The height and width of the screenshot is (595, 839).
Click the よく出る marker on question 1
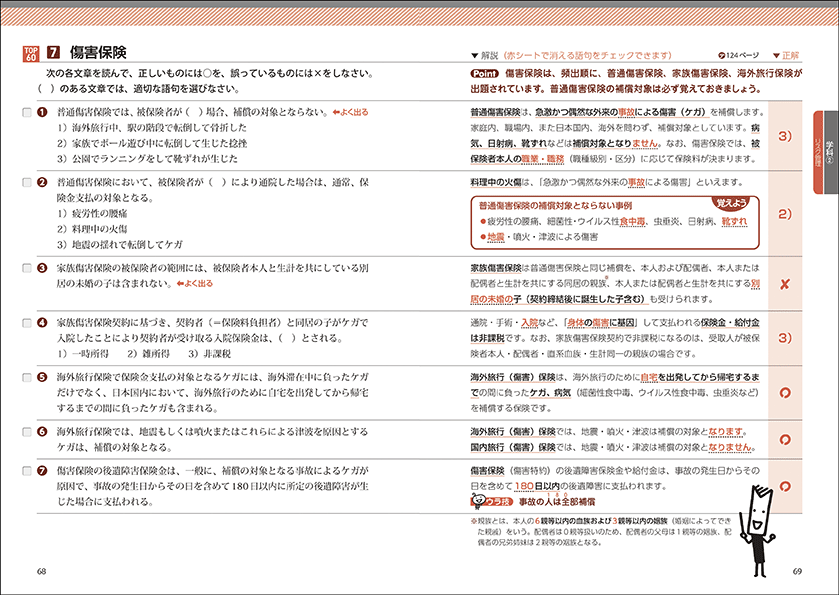(x=350, y=112)
